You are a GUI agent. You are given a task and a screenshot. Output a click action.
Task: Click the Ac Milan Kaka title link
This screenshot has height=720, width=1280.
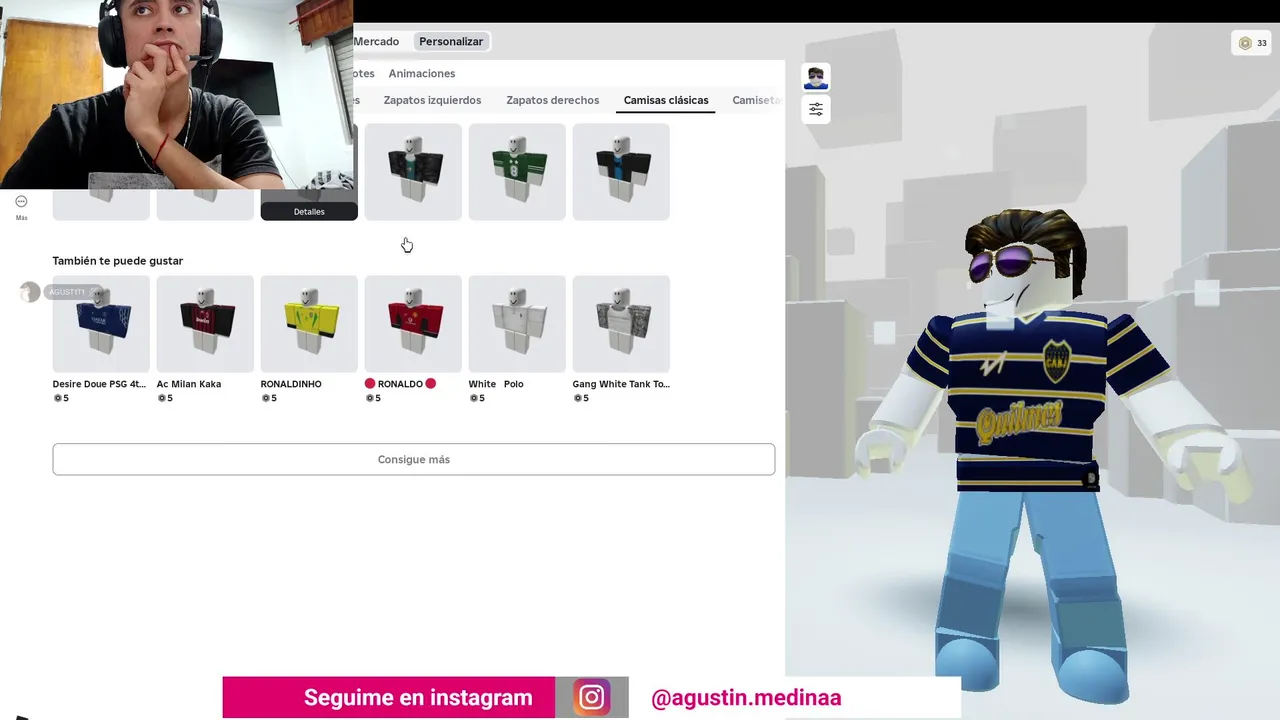click(189, 384)
